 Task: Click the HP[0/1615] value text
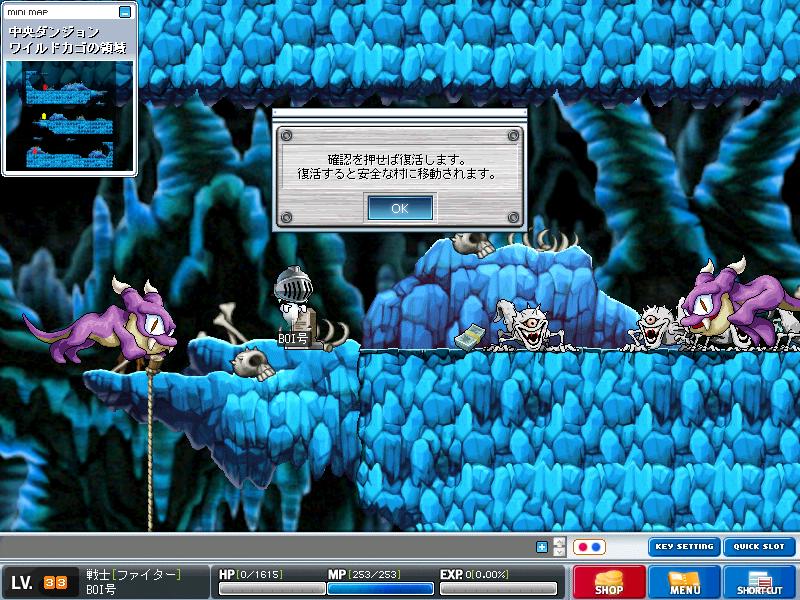[x=251, y=574]
